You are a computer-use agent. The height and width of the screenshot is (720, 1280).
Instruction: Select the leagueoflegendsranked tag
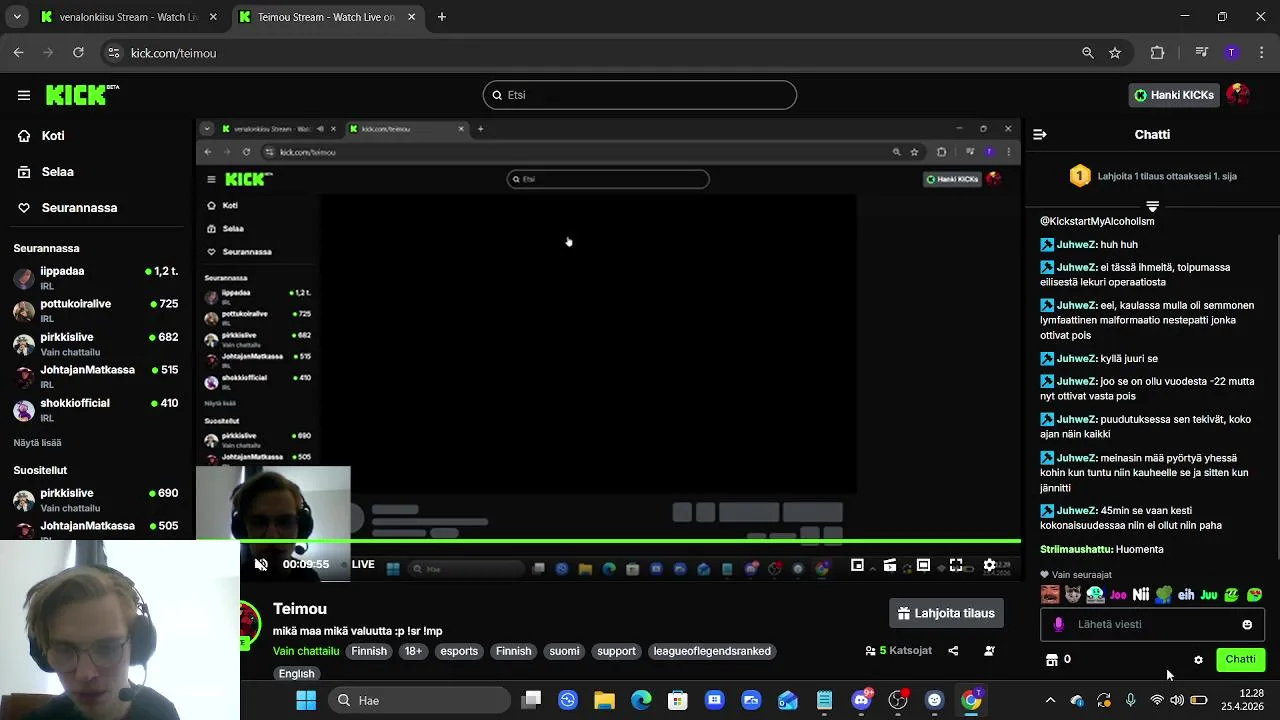tap(712, 651)
